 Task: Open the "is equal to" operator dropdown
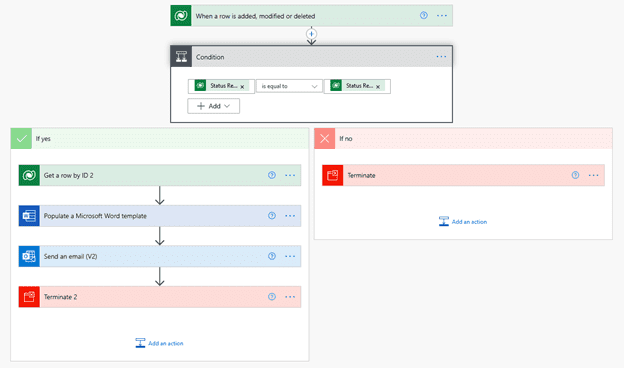point(289,86)
